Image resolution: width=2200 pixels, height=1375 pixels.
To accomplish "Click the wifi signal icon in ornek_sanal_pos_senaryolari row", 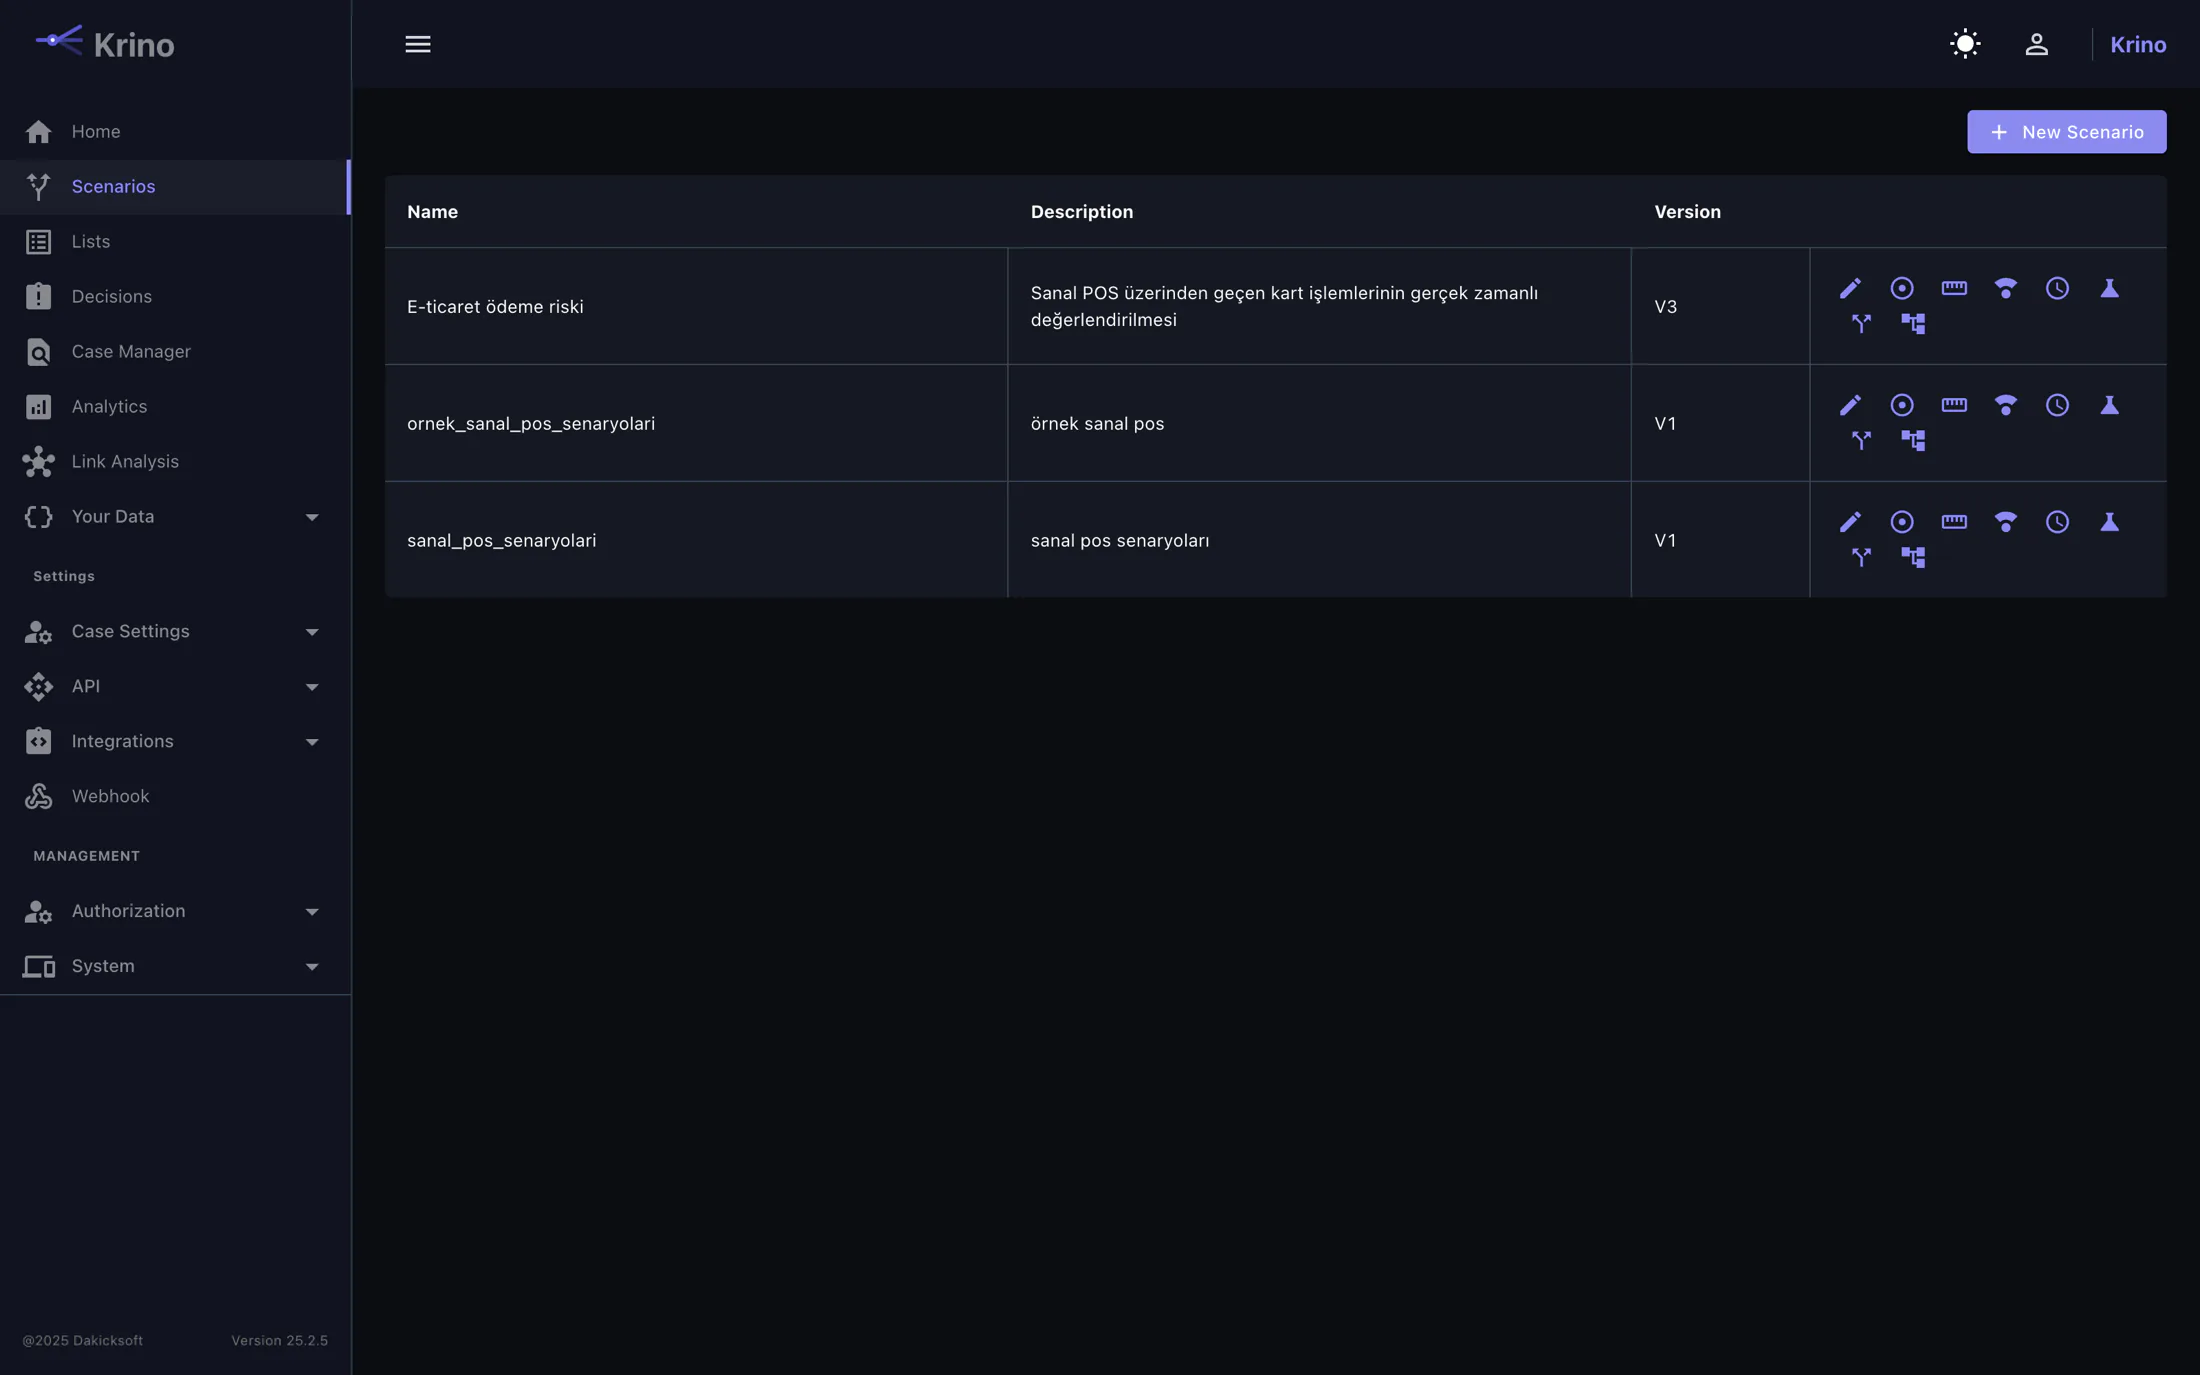I will pyautogui.click(x=2005, y=405).
